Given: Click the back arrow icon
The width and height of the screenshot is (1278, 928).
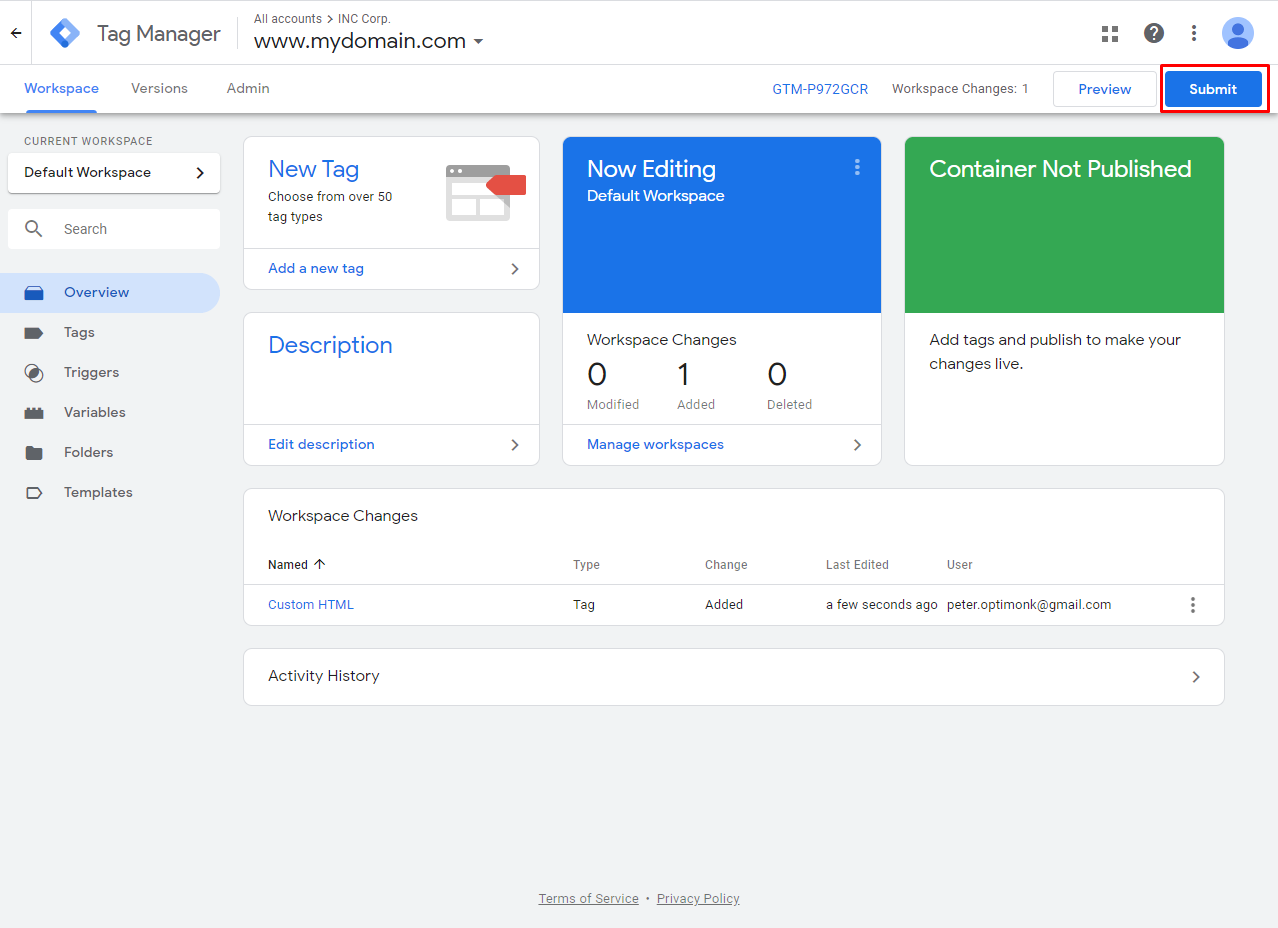Looking at the screenshot, I should 16,33.
